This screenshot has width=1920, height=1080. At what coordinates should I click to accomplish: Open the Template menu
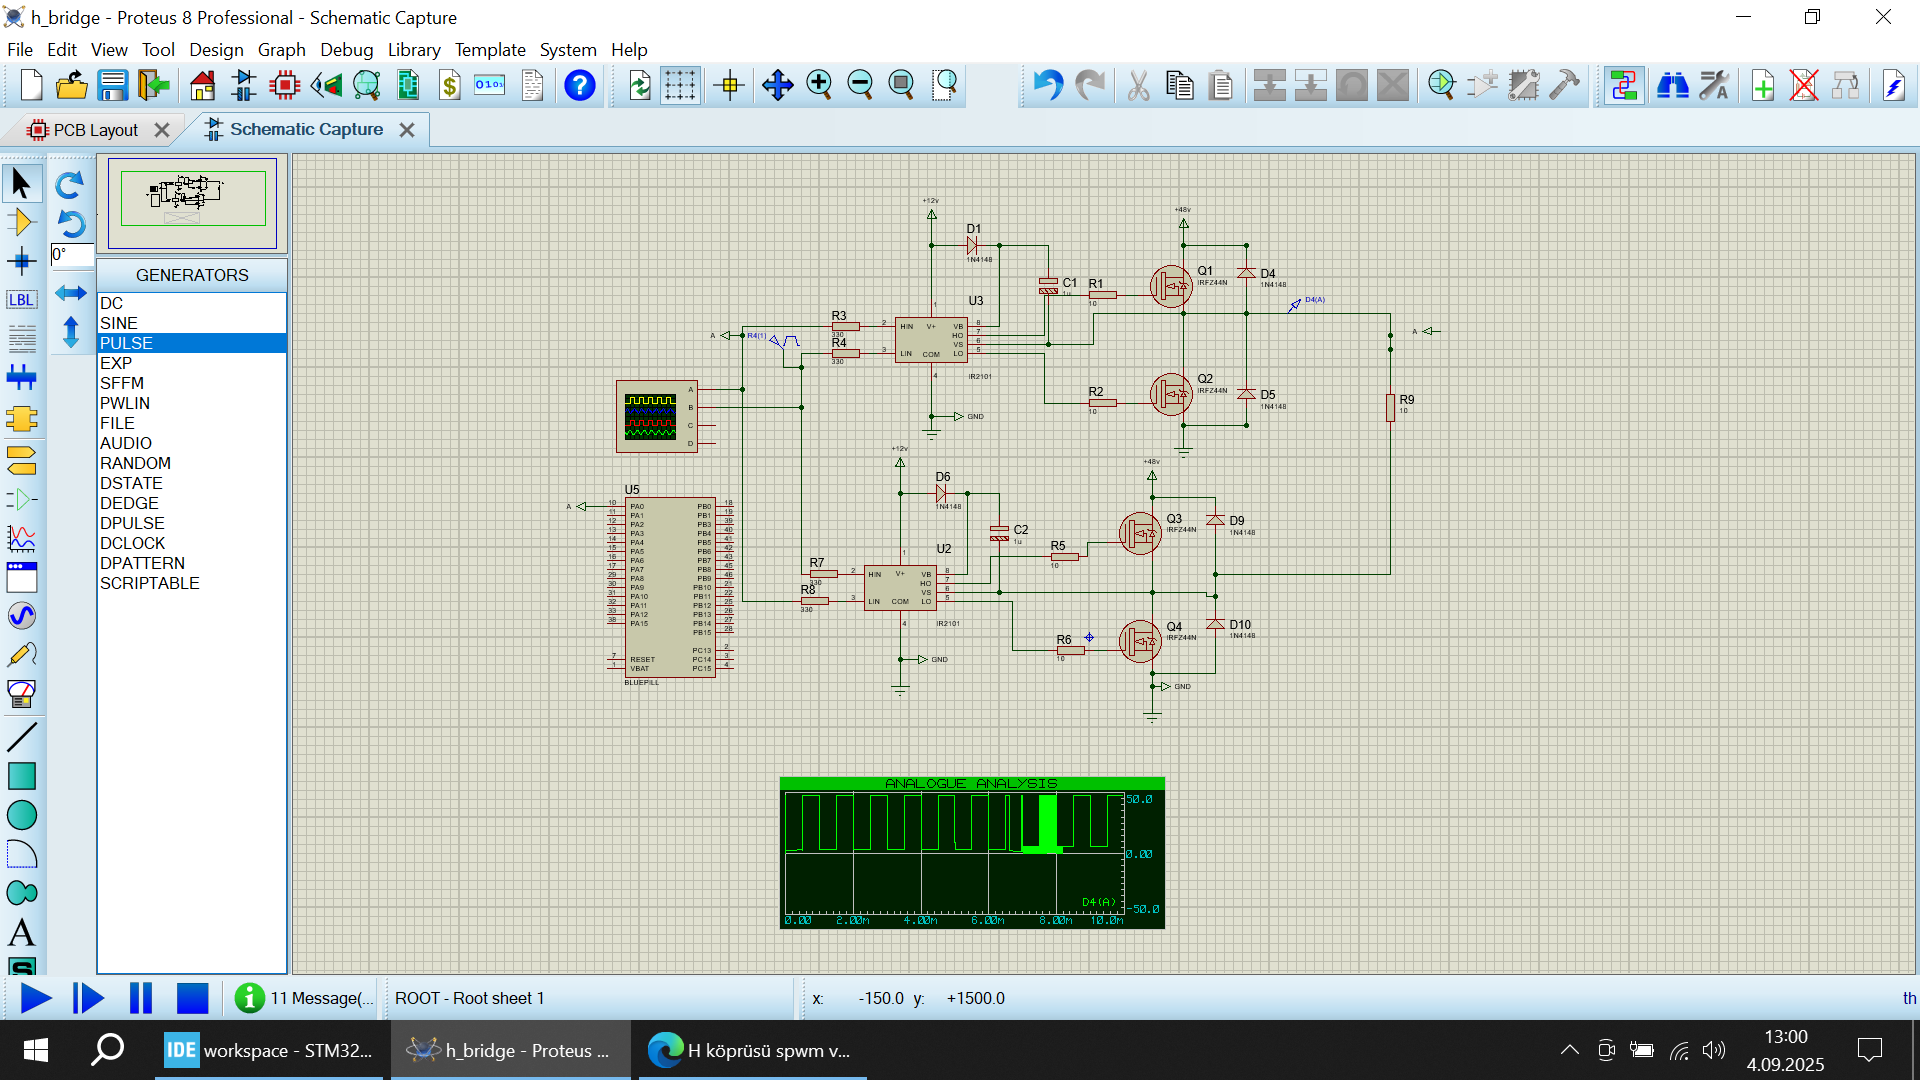tap(490, 50)
